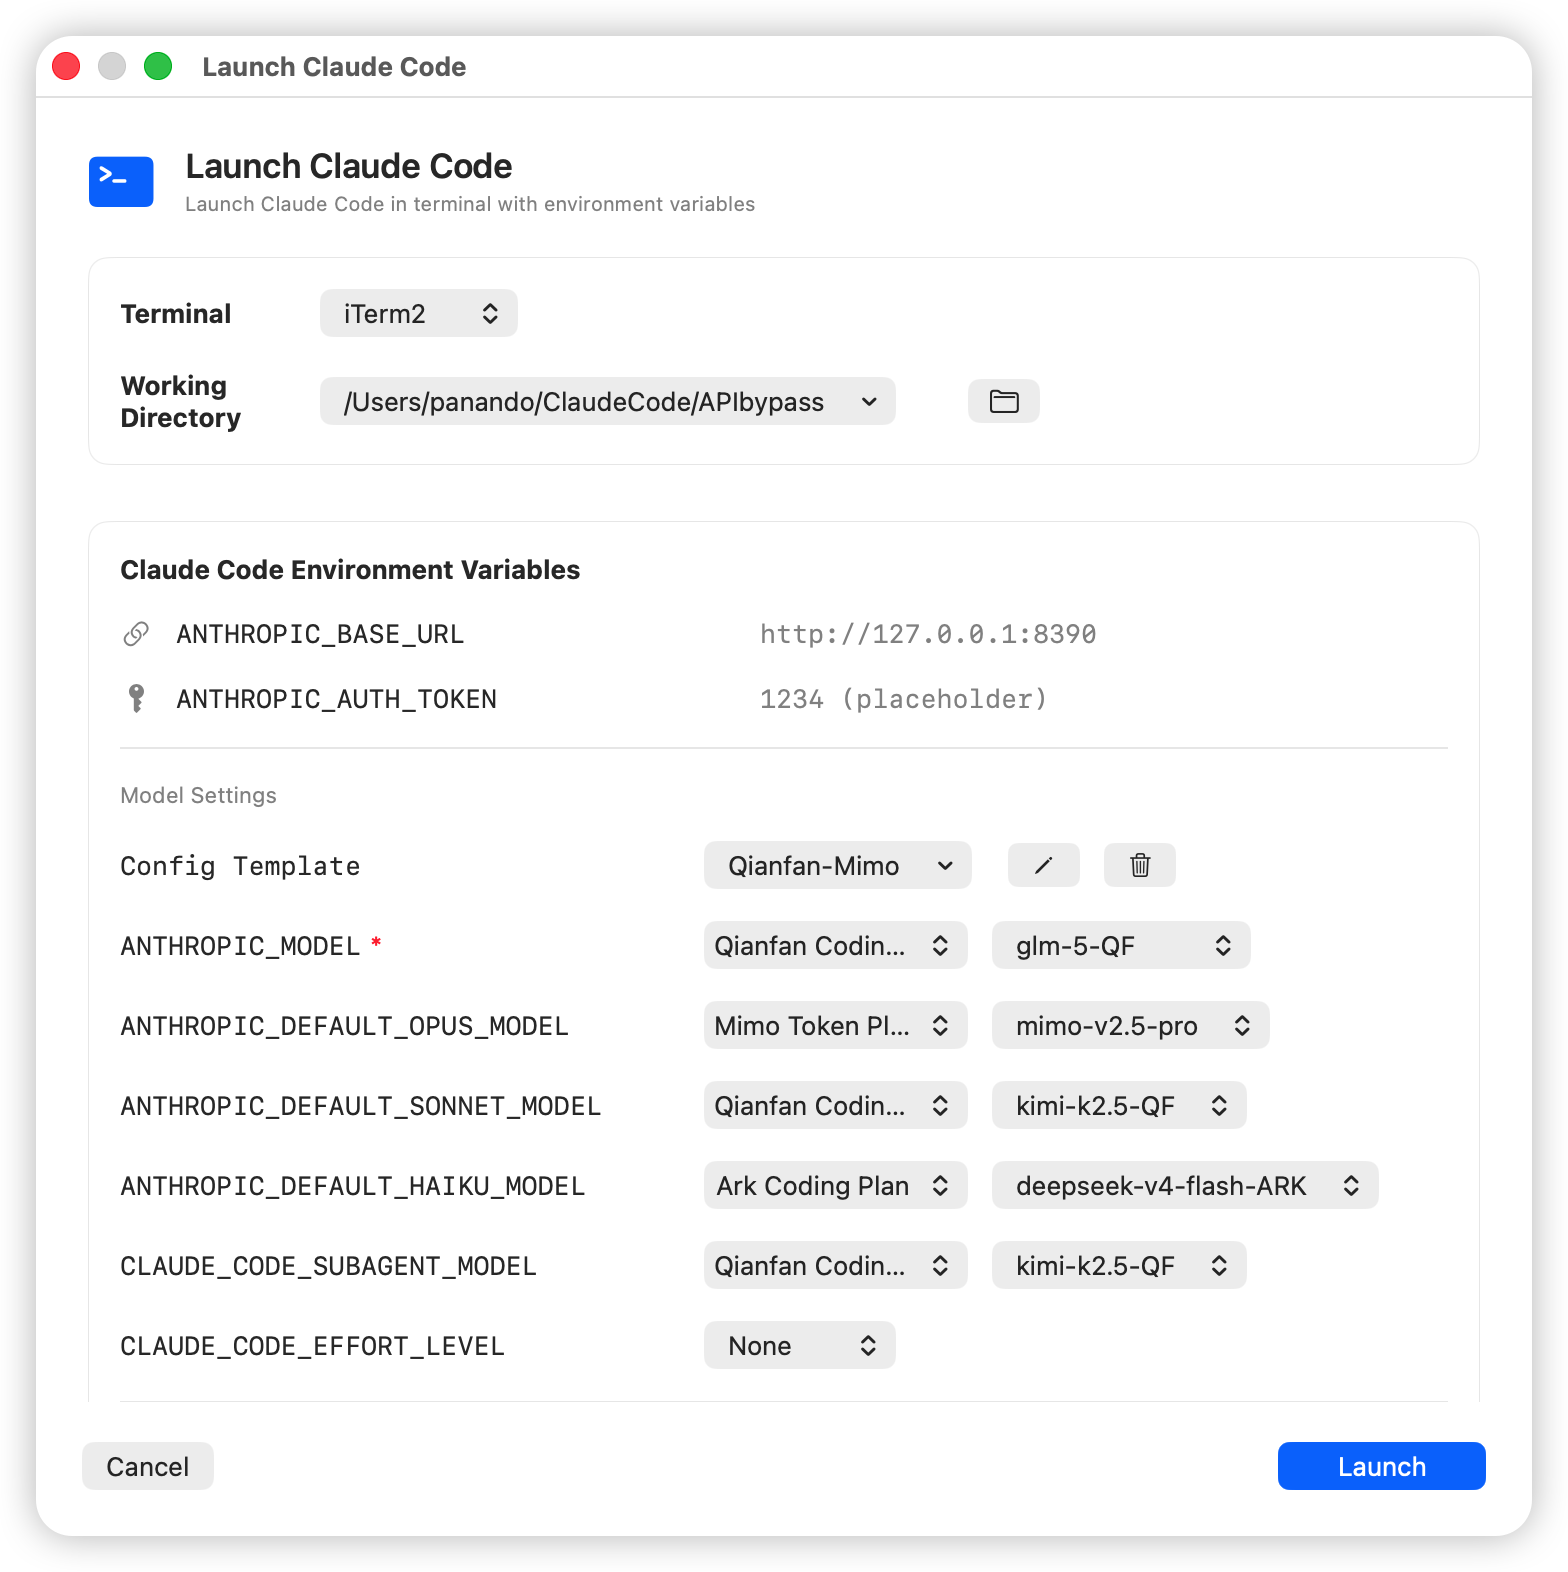Click the blue Launch button
Screen dimensions: 1568x1572
[x=1381, y=1466]
